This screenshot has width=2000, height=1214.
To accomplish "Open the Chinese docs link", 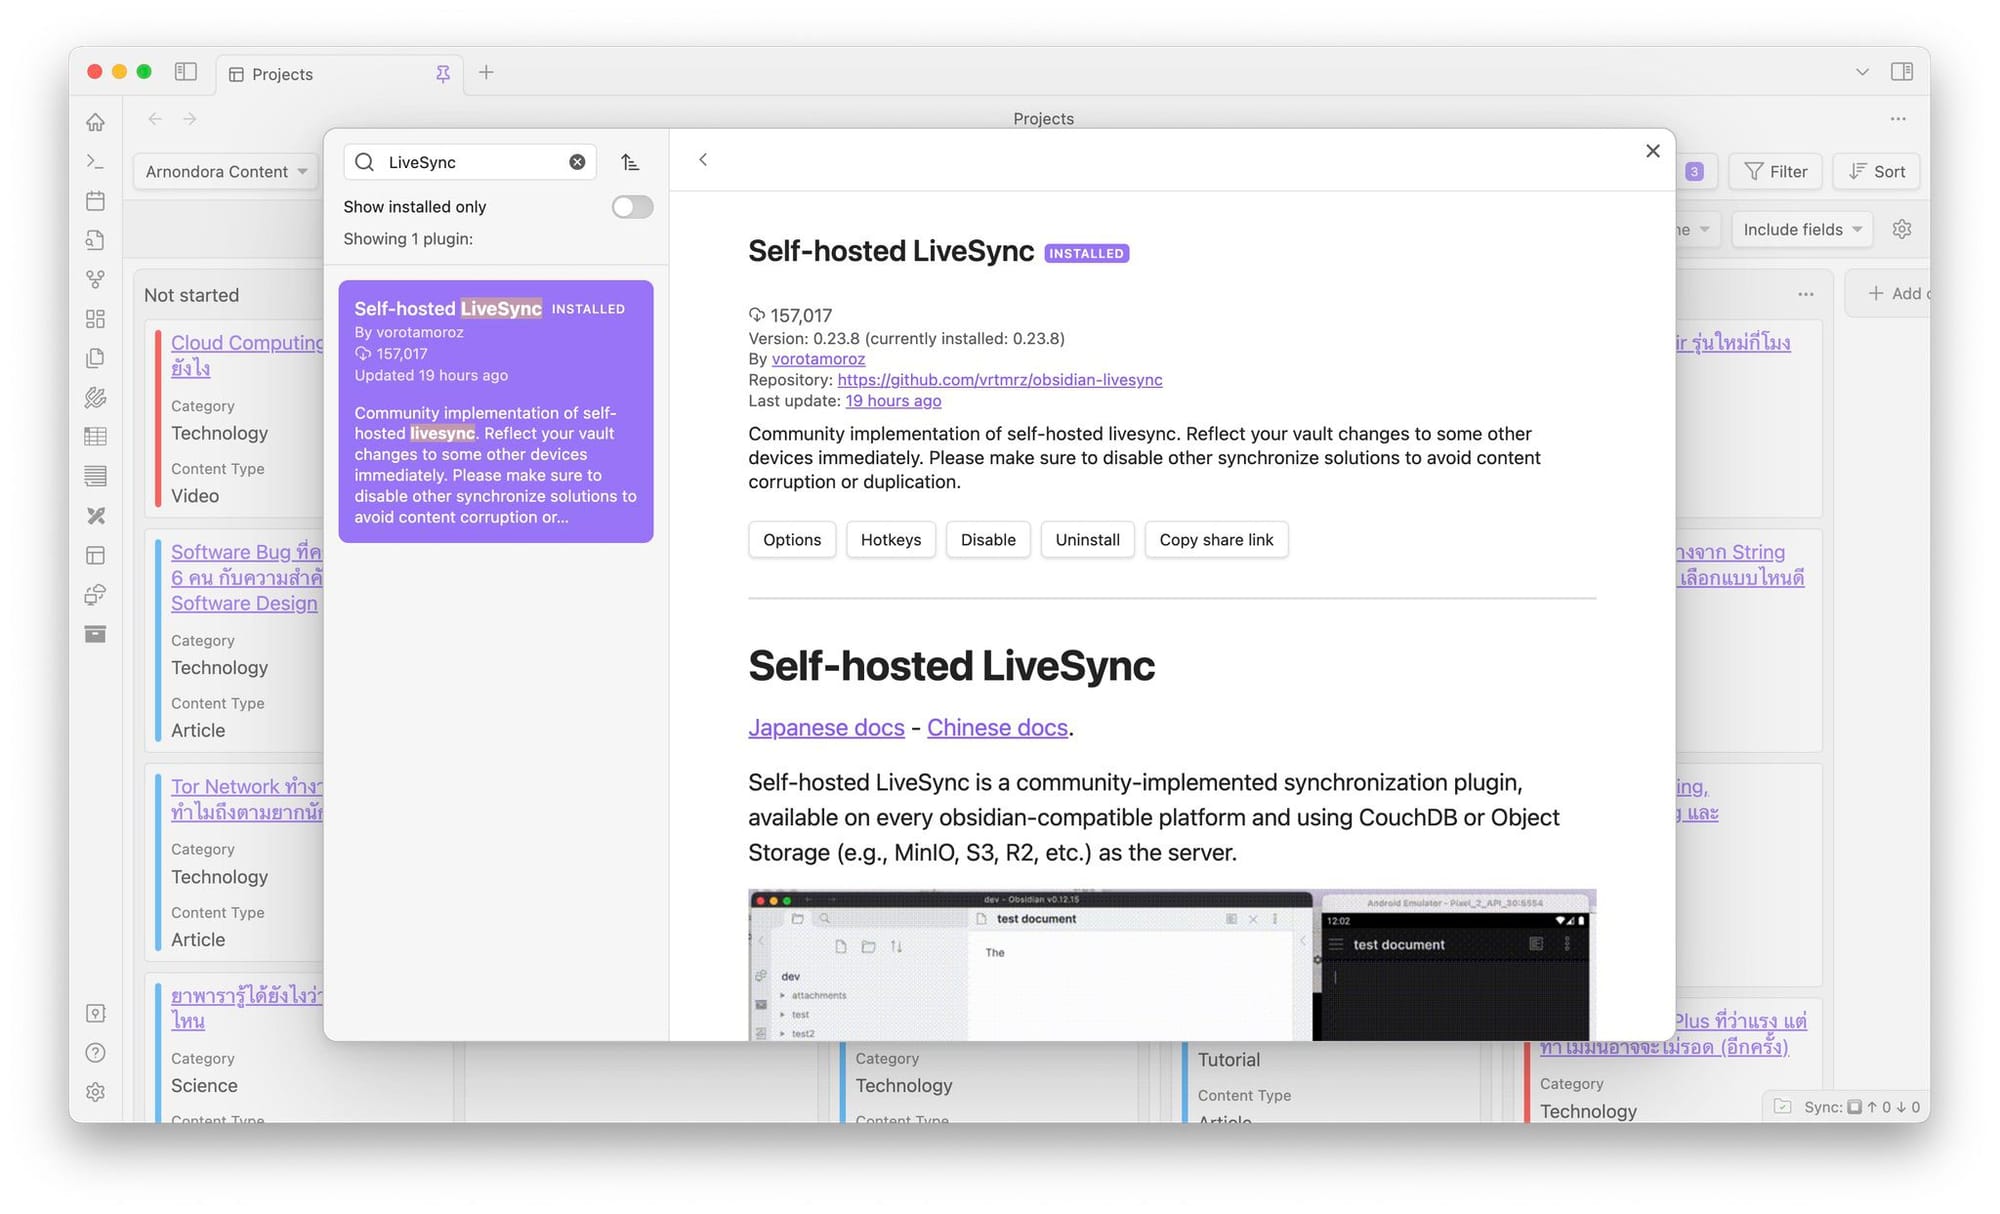I will click(x=997, y=728).
